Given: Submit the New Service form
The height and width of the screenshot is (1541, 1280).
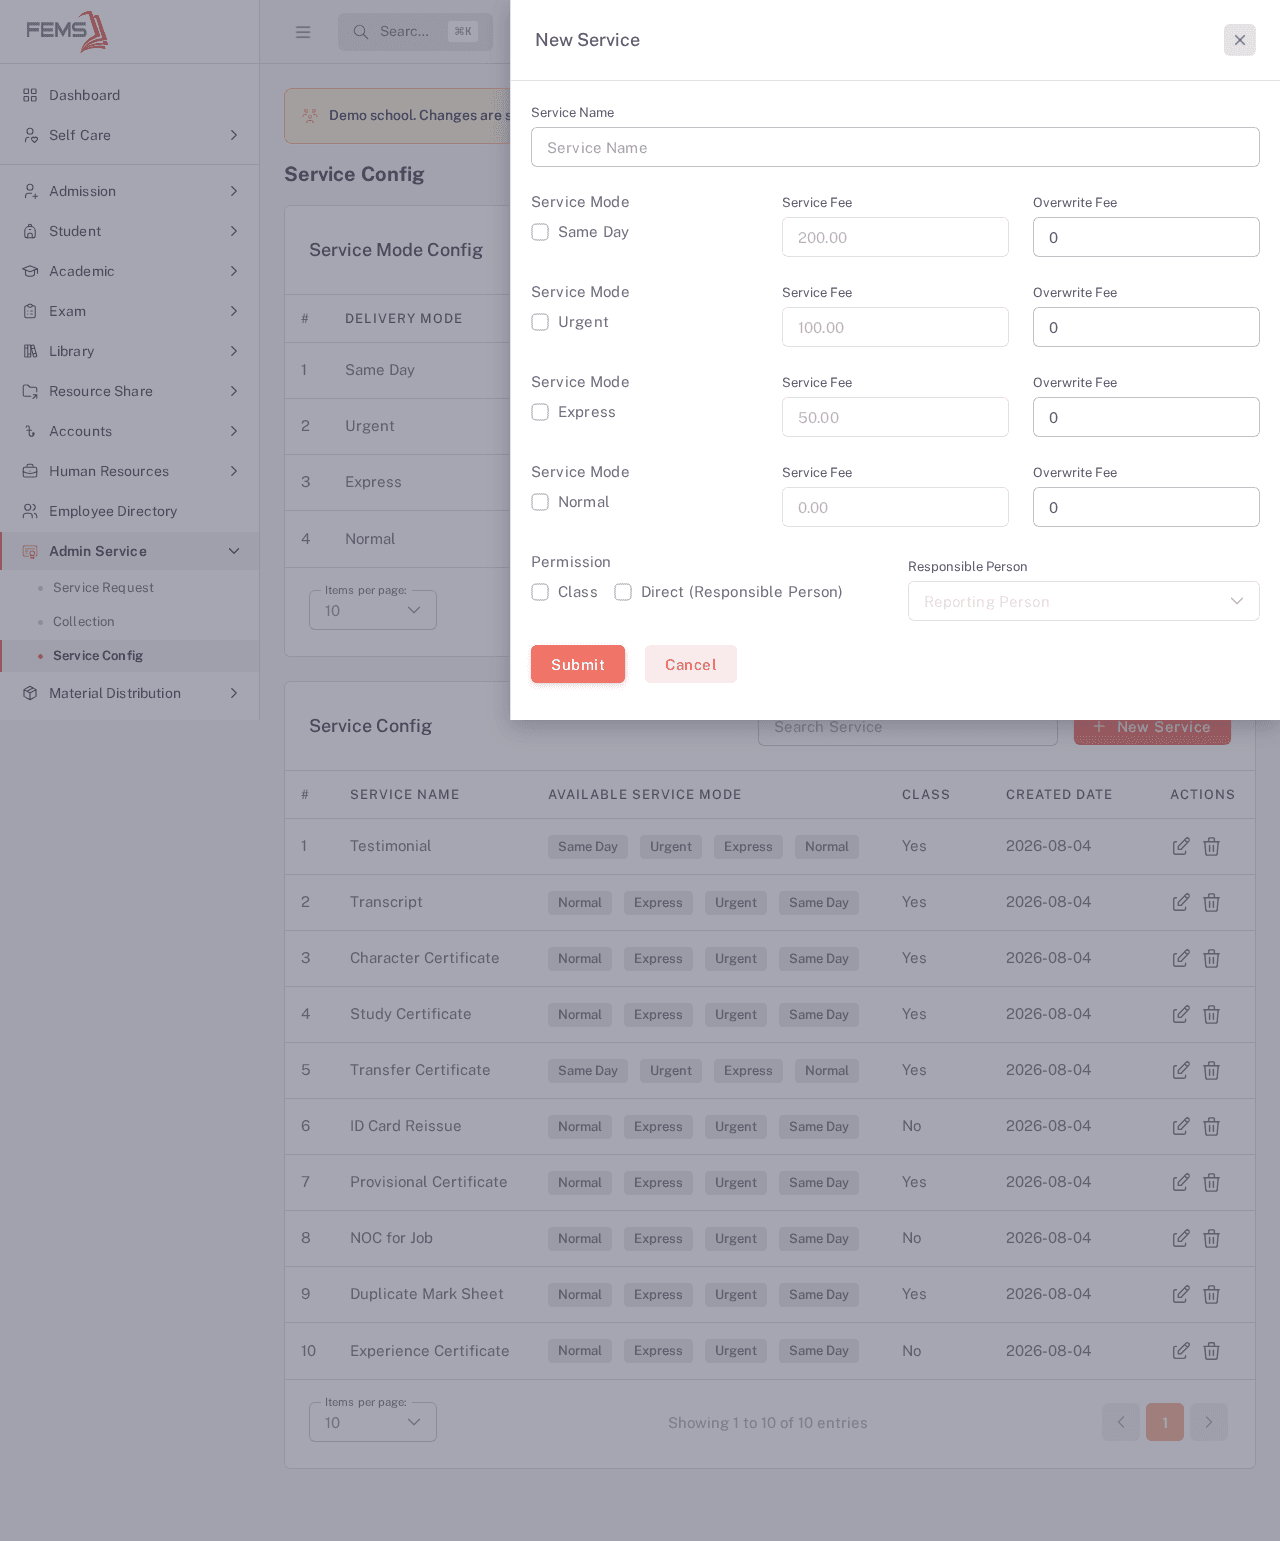Looking at the screenshot, I should (x=578, y=664).
